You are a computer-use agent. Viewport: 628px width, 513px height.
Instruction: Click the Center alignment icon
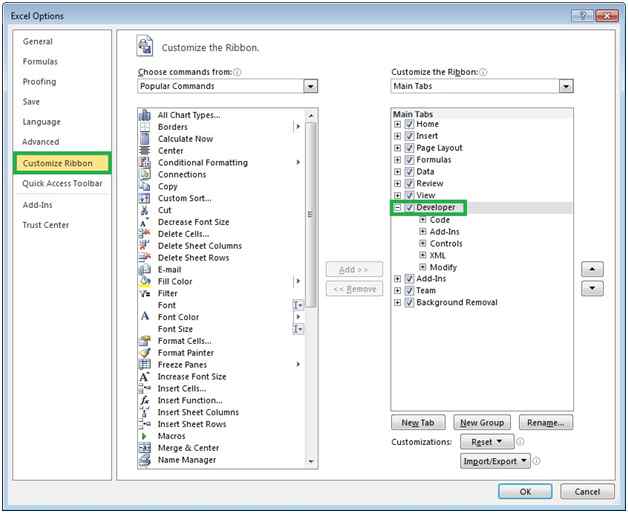click(145, 151)
